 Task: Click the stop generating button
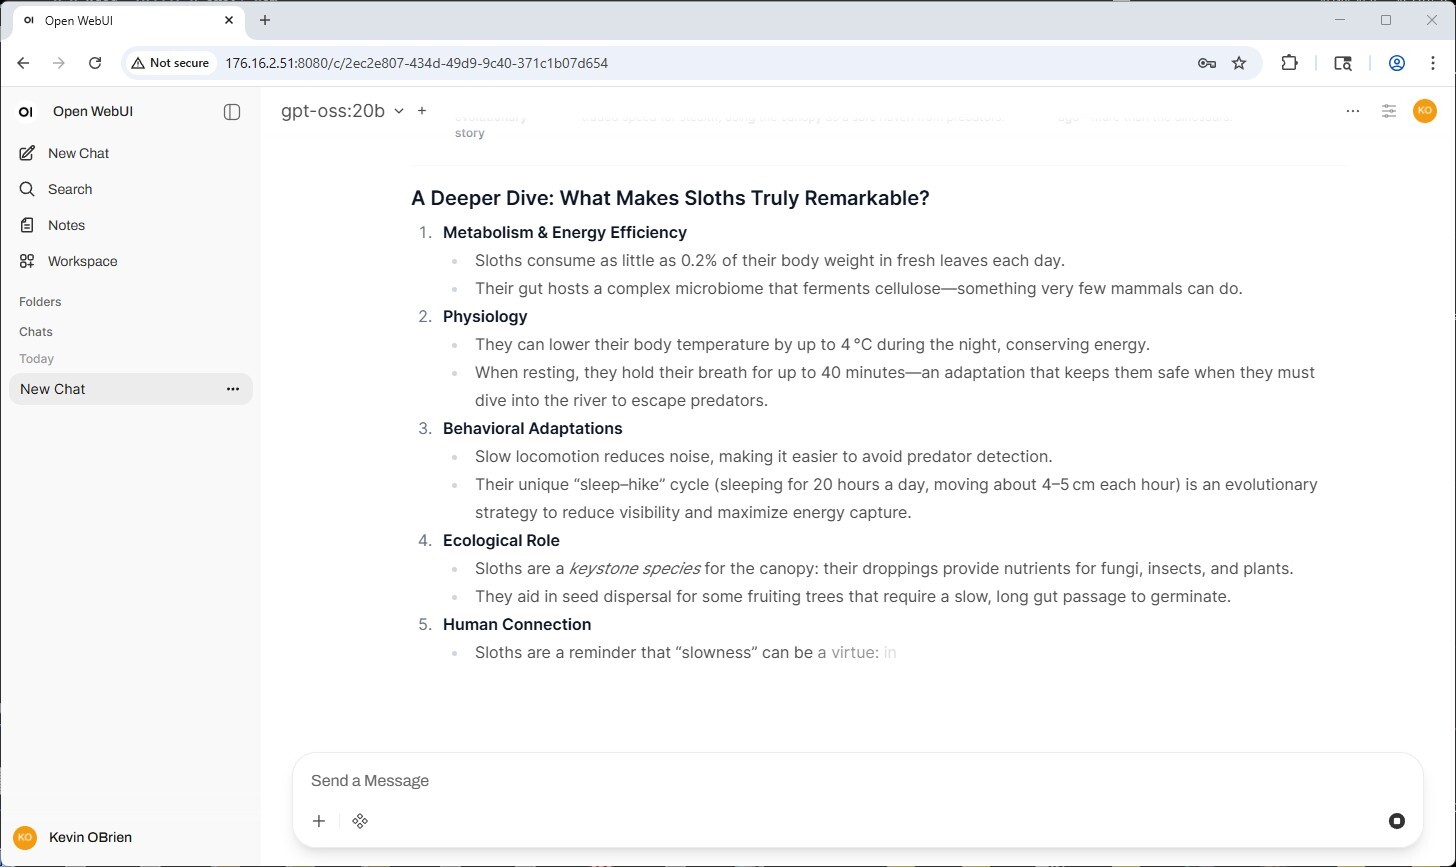click(1396, 821)
